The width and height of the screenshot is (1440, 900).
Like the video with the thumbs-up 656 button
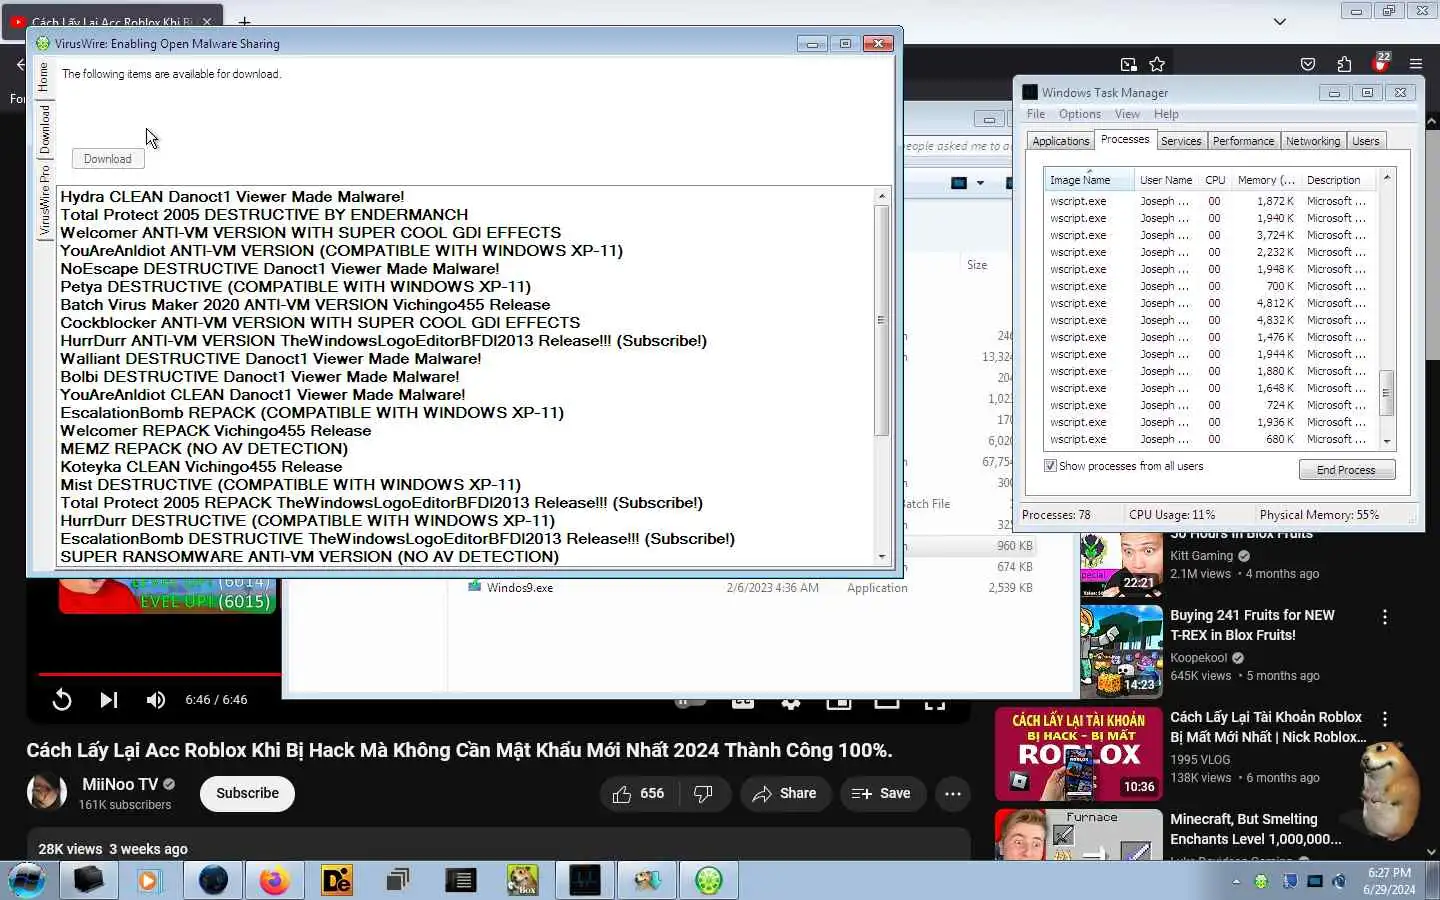(639, 793)
